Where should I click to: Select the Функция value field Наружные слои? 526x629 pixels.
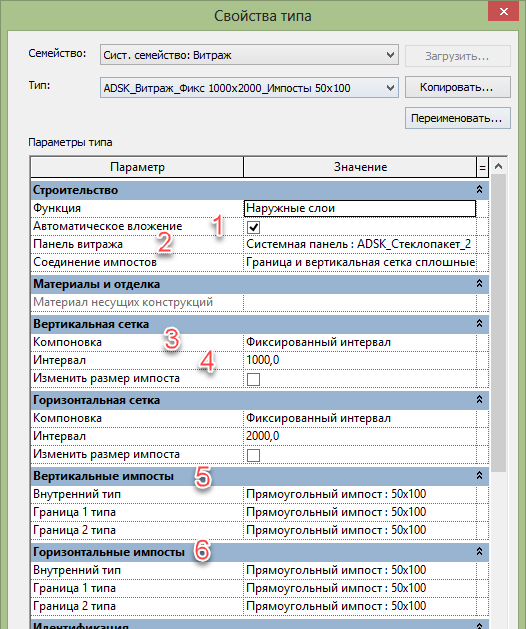[360, 208]
